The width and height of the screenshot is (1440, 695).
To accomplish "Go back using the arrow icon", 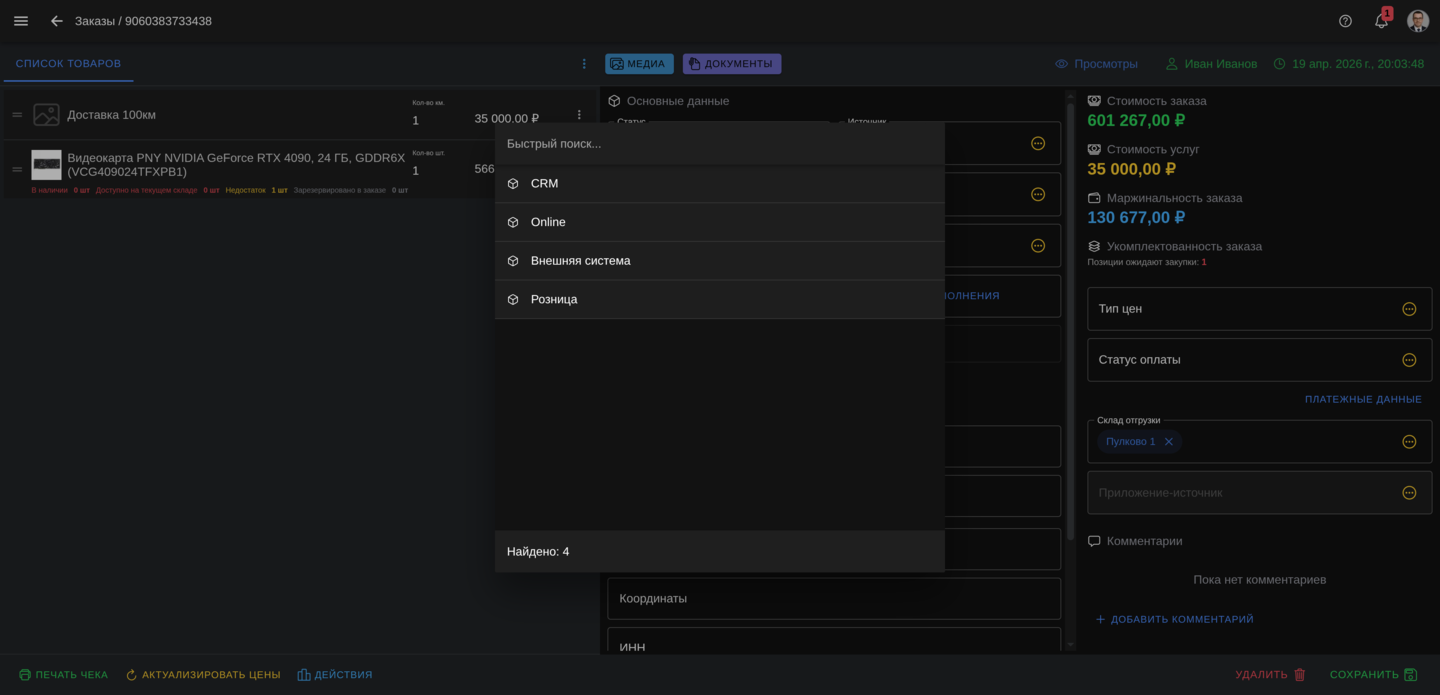I will pyautogui.click(x=57, y=21).
